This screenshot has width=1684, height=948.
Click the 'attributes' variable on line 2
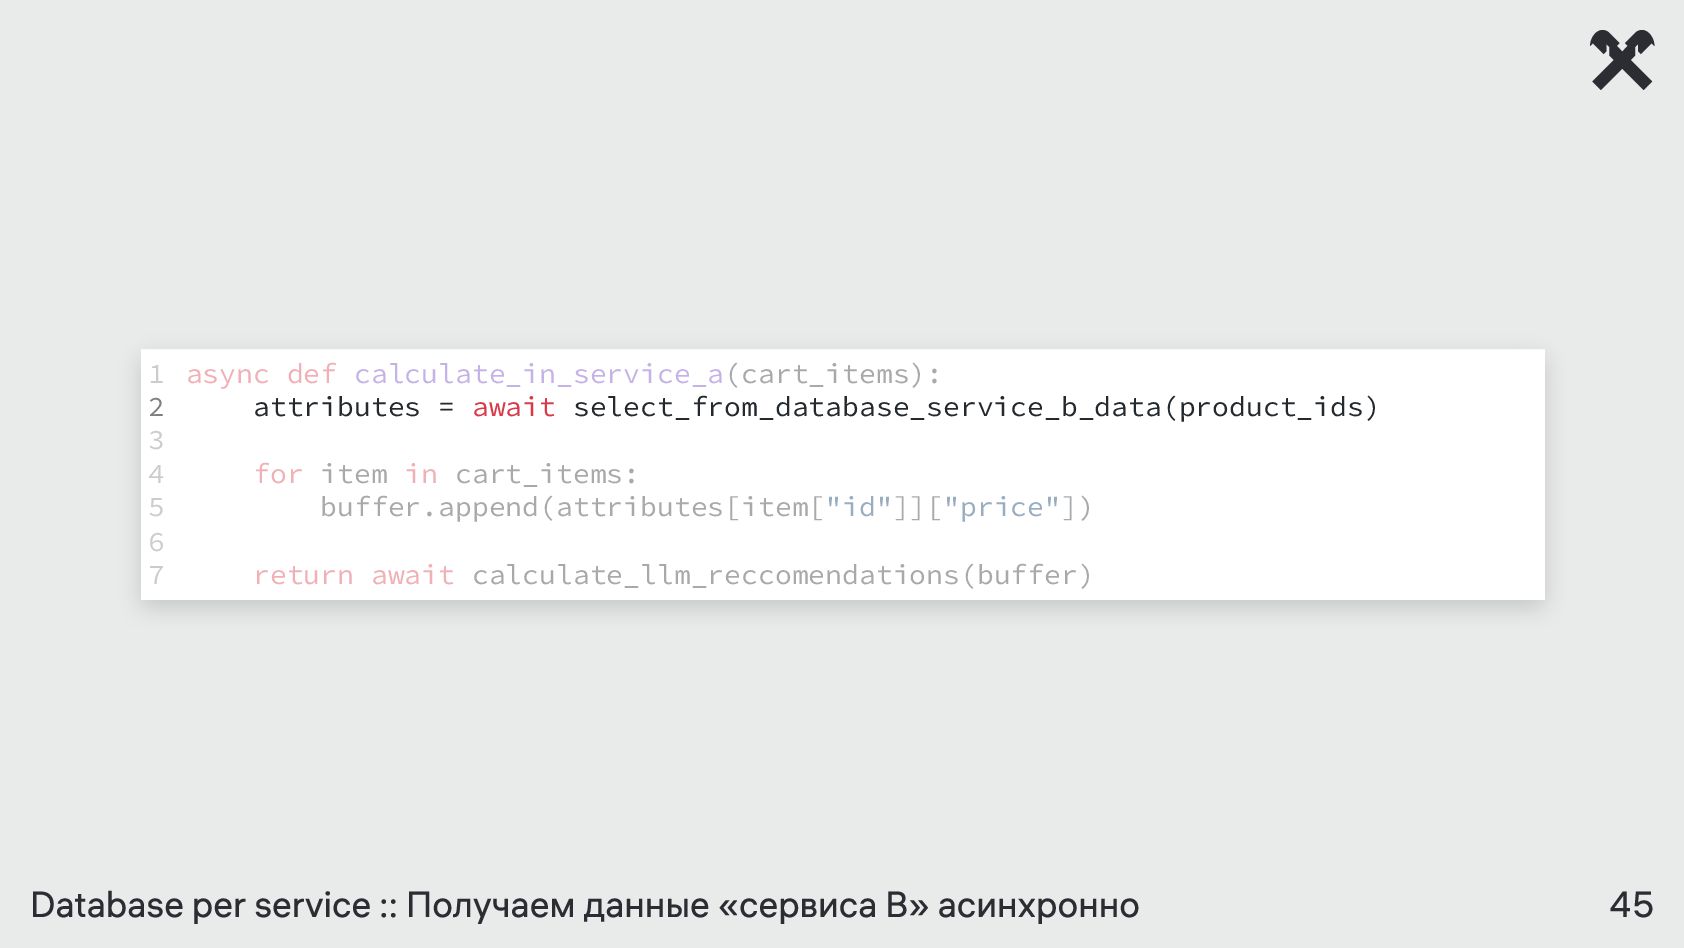(x=337, y=407)
